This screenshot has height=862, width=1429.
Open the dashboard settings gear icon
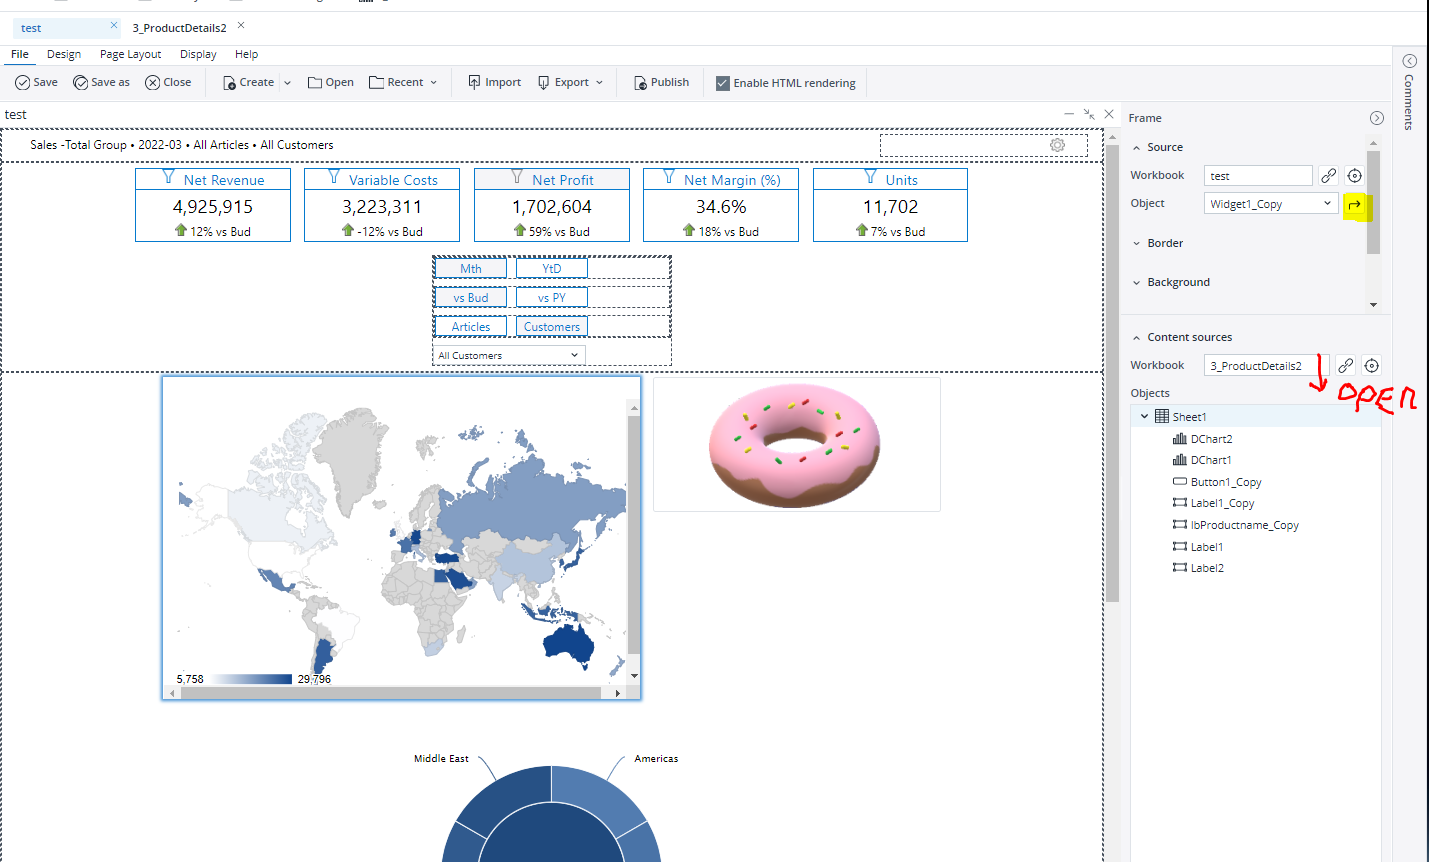(1057, 145)
